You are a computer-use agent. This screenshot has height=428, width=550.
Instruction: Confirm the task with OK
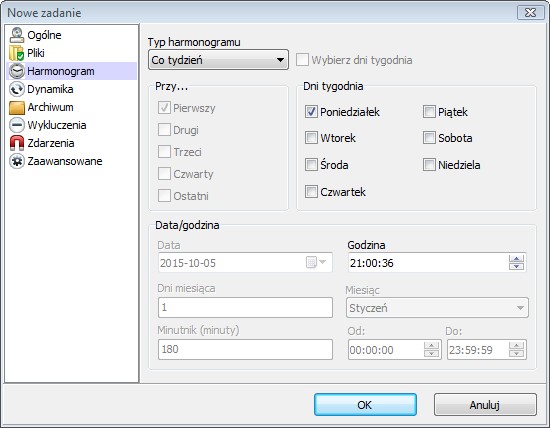click(x=365, y=404)
